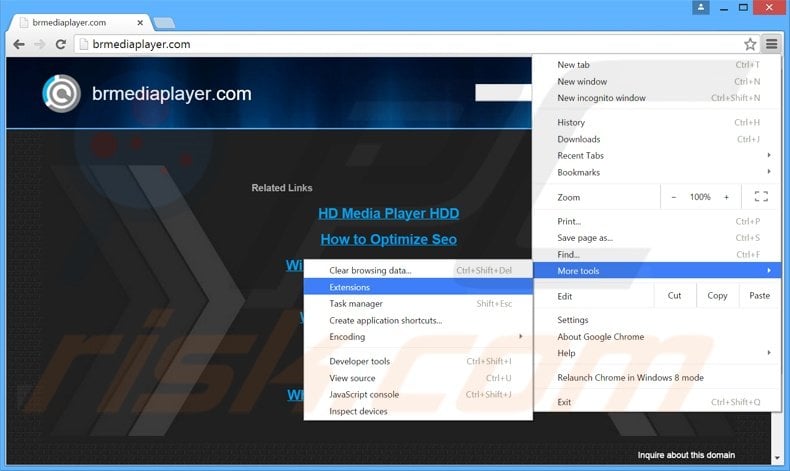
Task: Select New tab from the menu
Action: [657, 65]
